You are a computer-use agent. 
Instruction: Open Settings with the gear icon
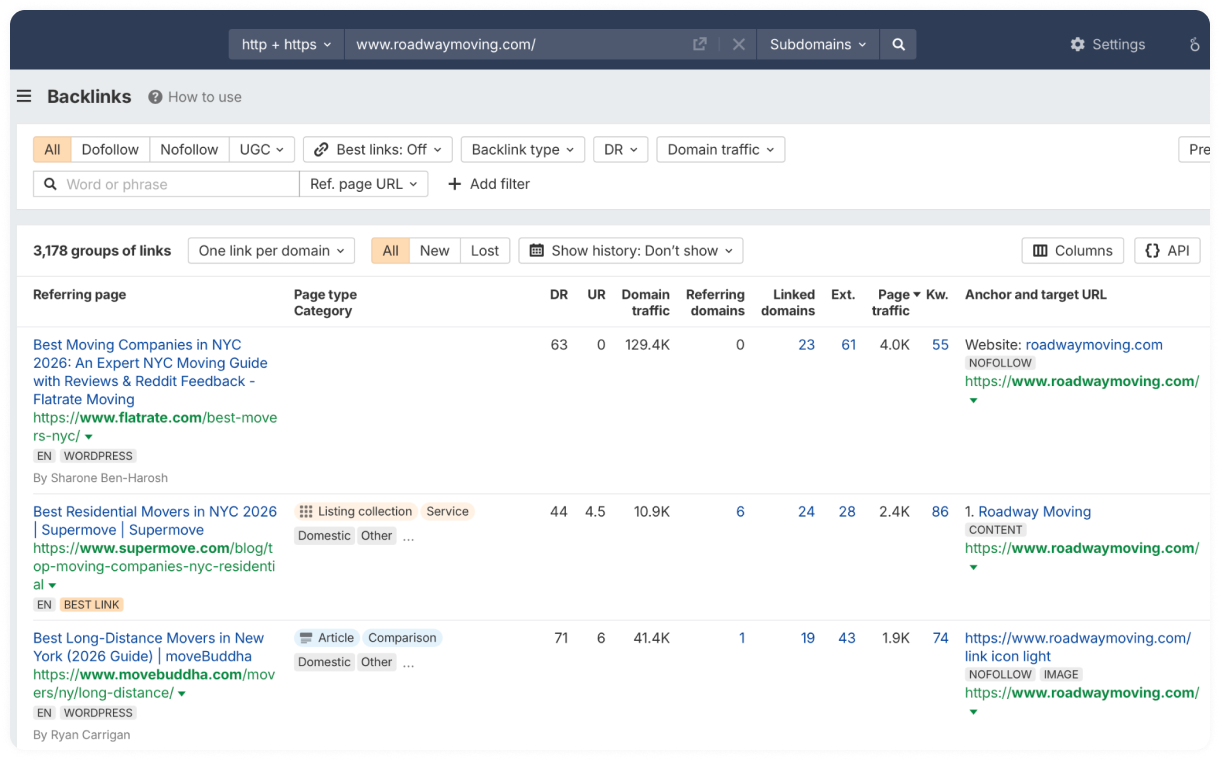coord(1107,44)
